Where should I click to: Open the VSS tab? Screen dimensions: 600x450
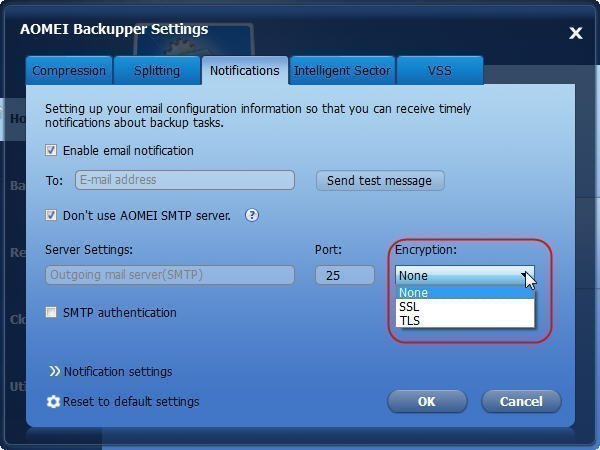point(440,71)
